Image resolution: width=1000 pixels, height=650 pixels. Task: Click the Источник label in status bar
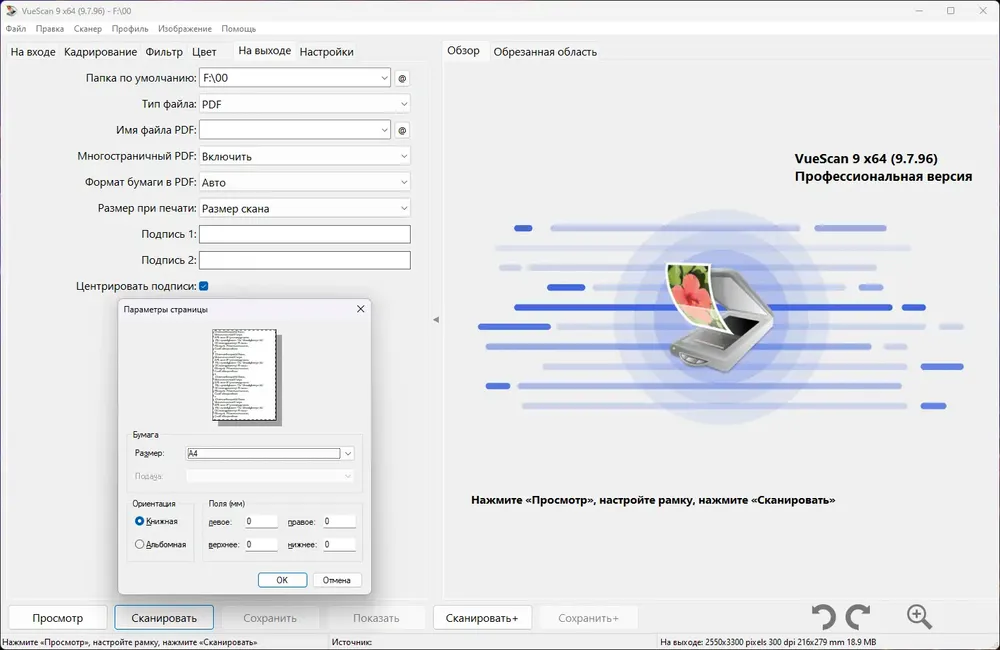coord(352,642)
